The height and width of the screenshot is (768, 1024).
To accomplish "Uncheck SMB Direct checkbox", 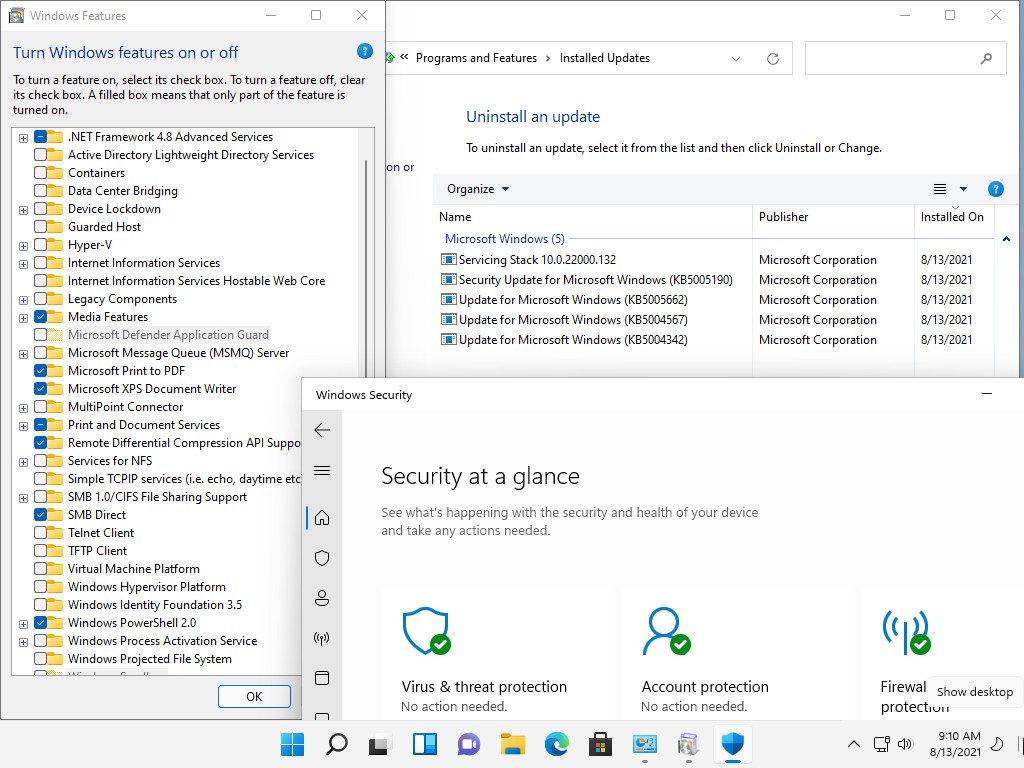I will point(40,515).
